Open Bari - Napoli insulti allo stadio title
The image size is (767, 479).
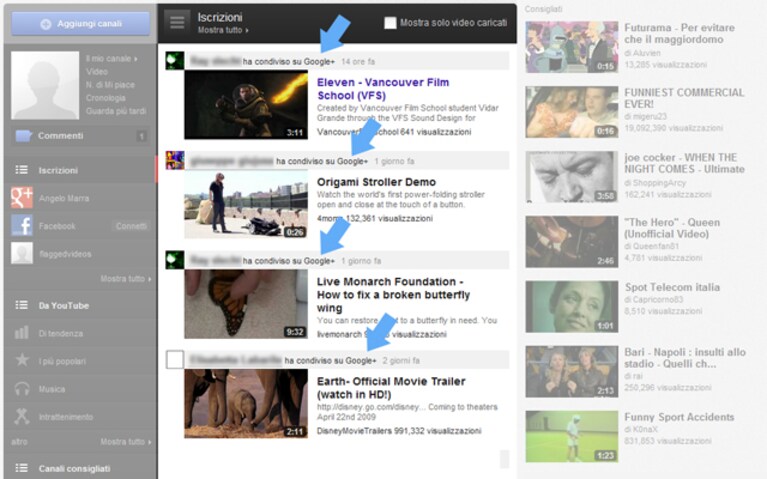(685, 358)
